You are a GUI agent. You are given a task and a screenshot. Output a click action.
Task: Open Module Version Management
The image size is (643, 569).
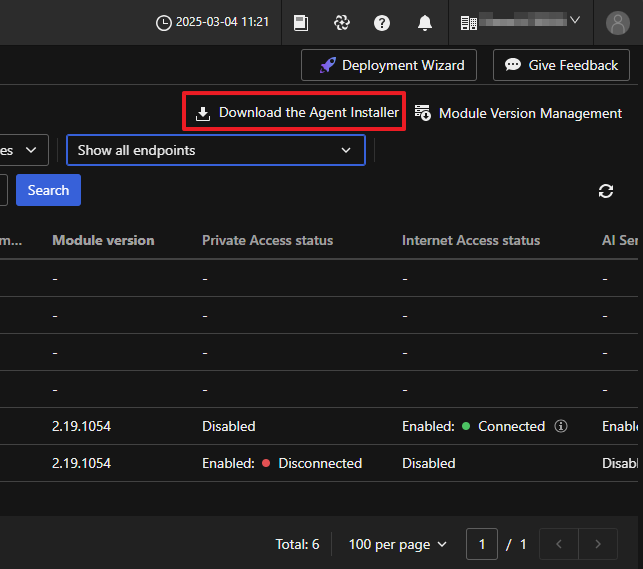pos(518,113)
